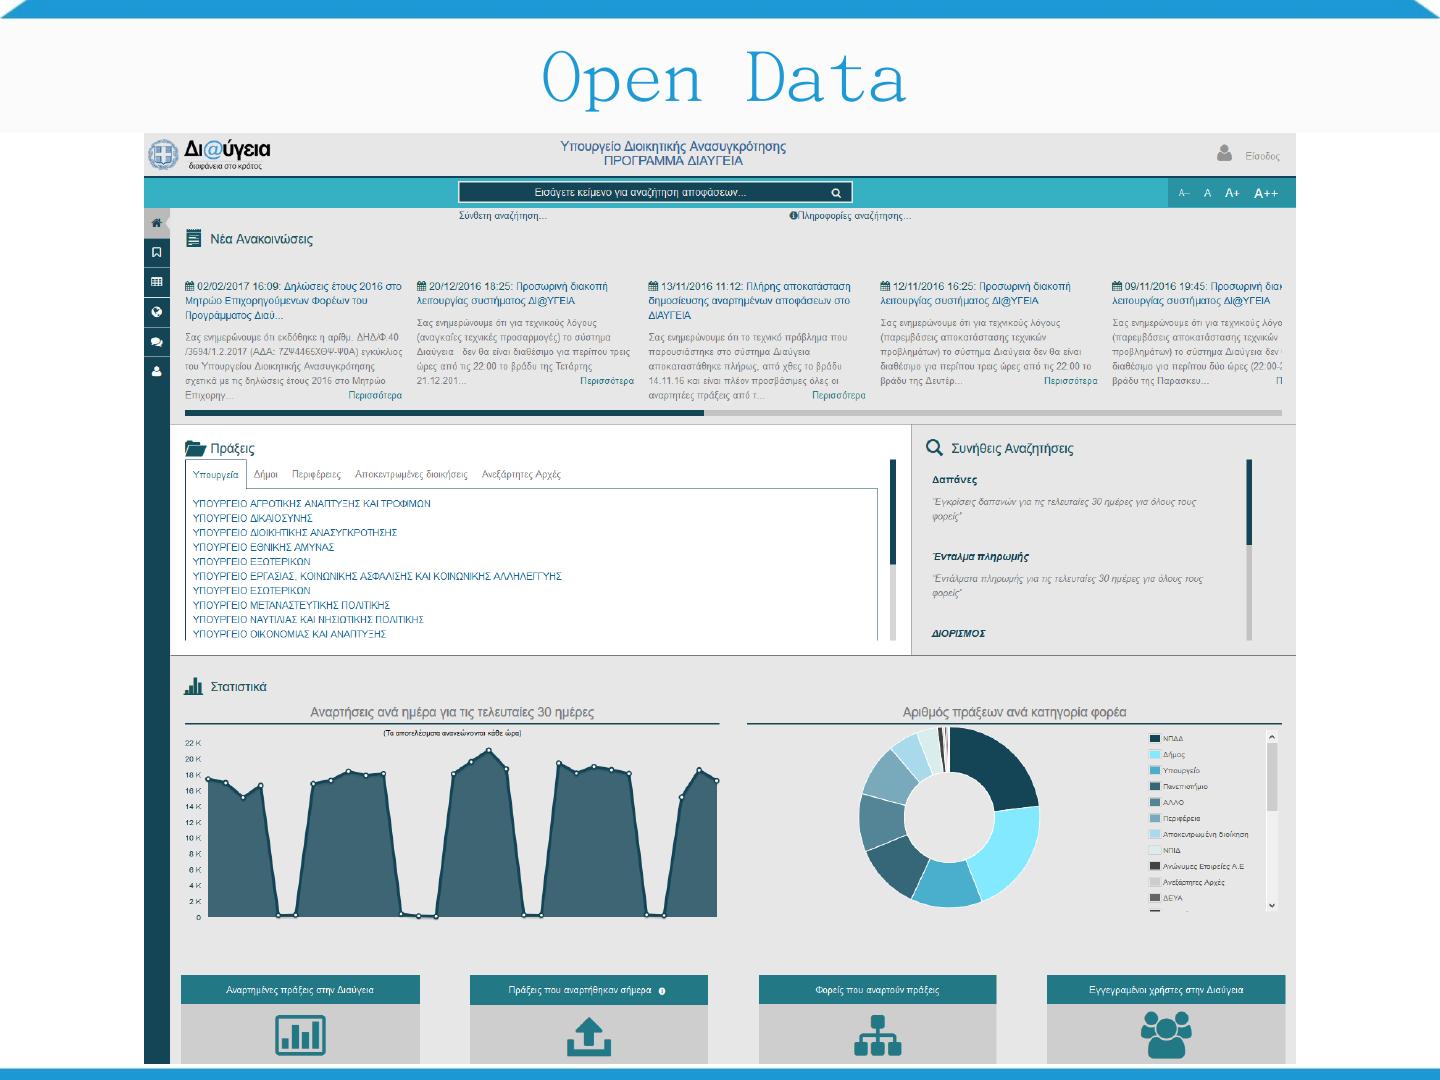
Task: Click the org chart icon under Φορείς
Action: [878, 1036]
